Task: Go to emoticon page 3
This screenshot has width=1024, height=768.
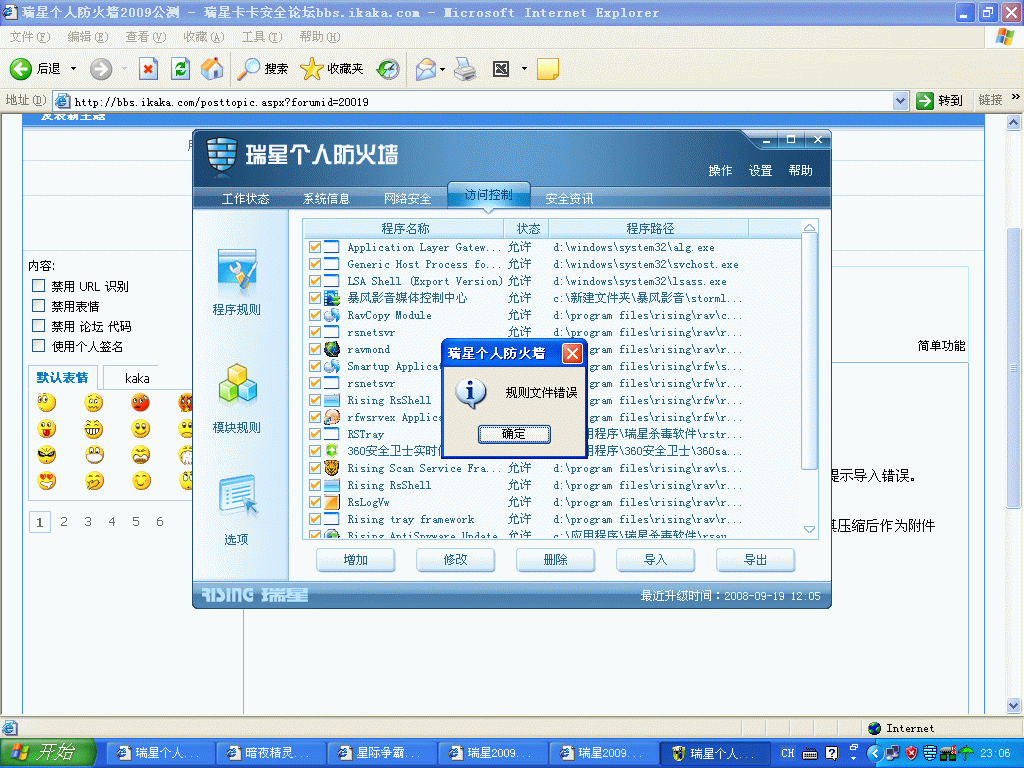Action: pos(88,522)
